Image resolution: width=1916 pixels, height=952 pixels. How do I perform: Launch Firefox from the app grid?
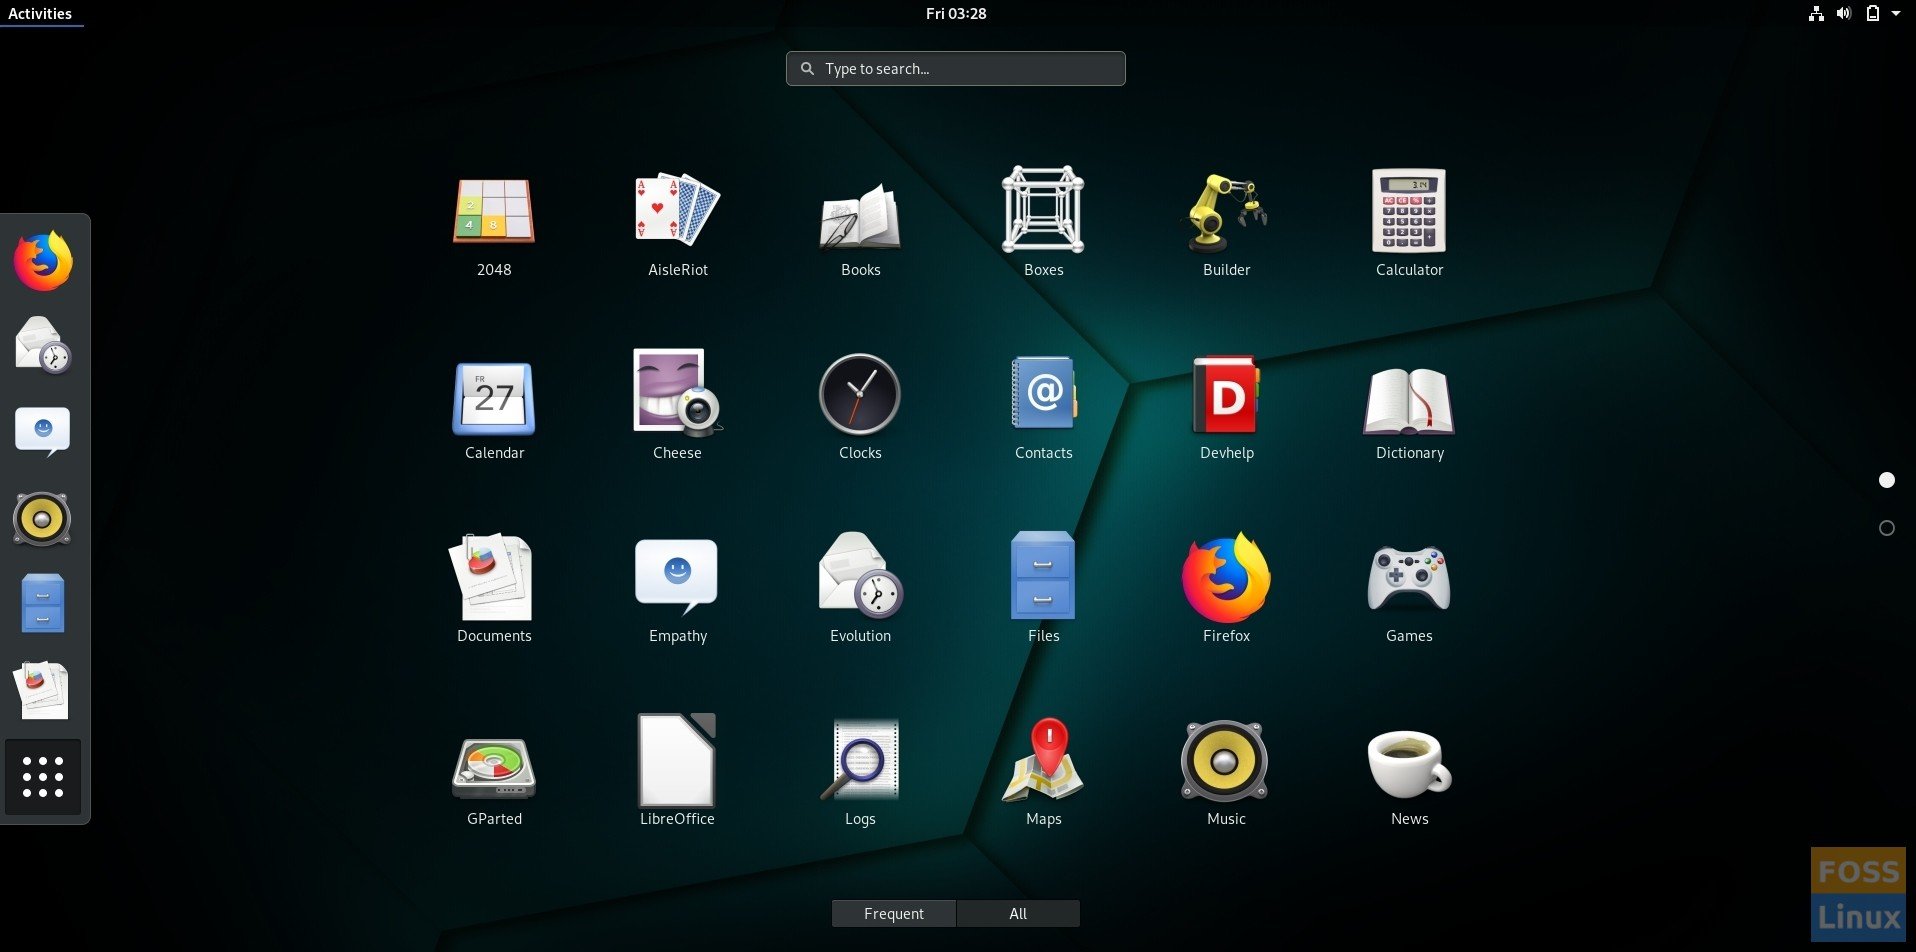(1226, 577)
